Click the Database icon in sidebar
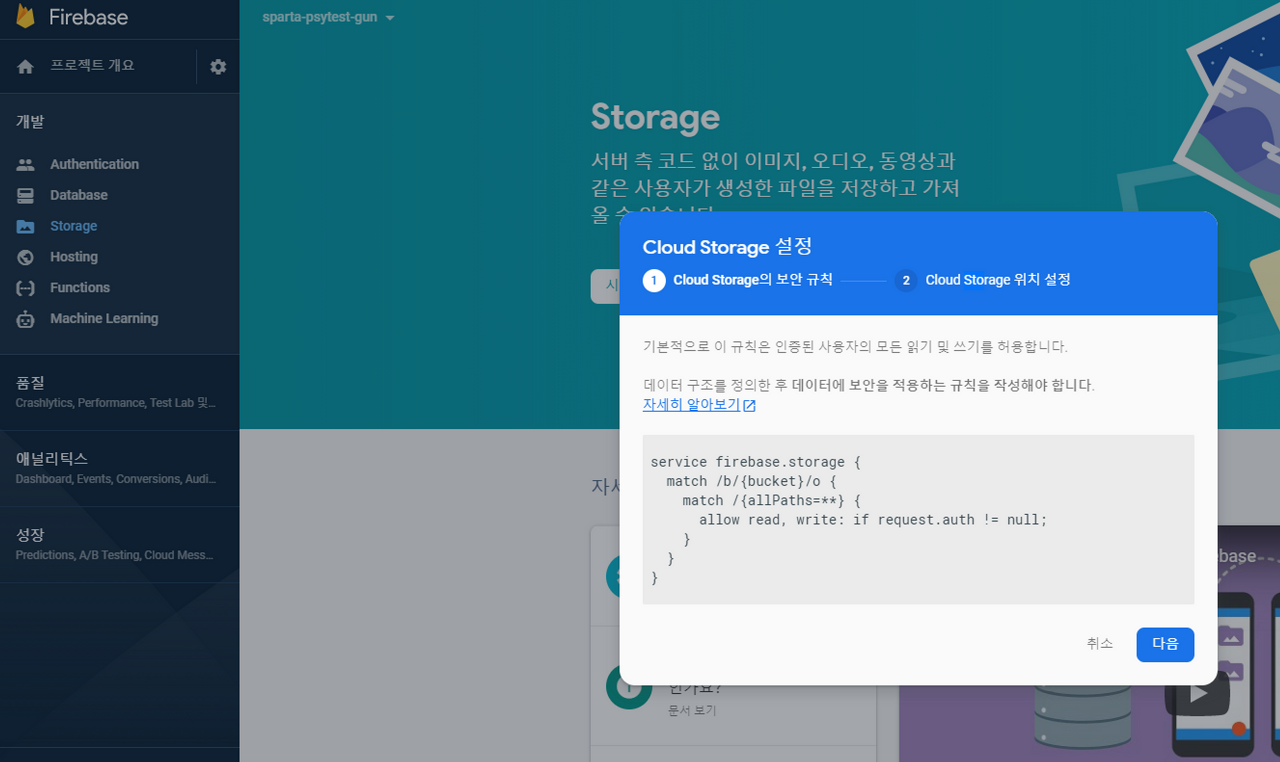This screenshot has width=1280, height=762. (26, 195)
